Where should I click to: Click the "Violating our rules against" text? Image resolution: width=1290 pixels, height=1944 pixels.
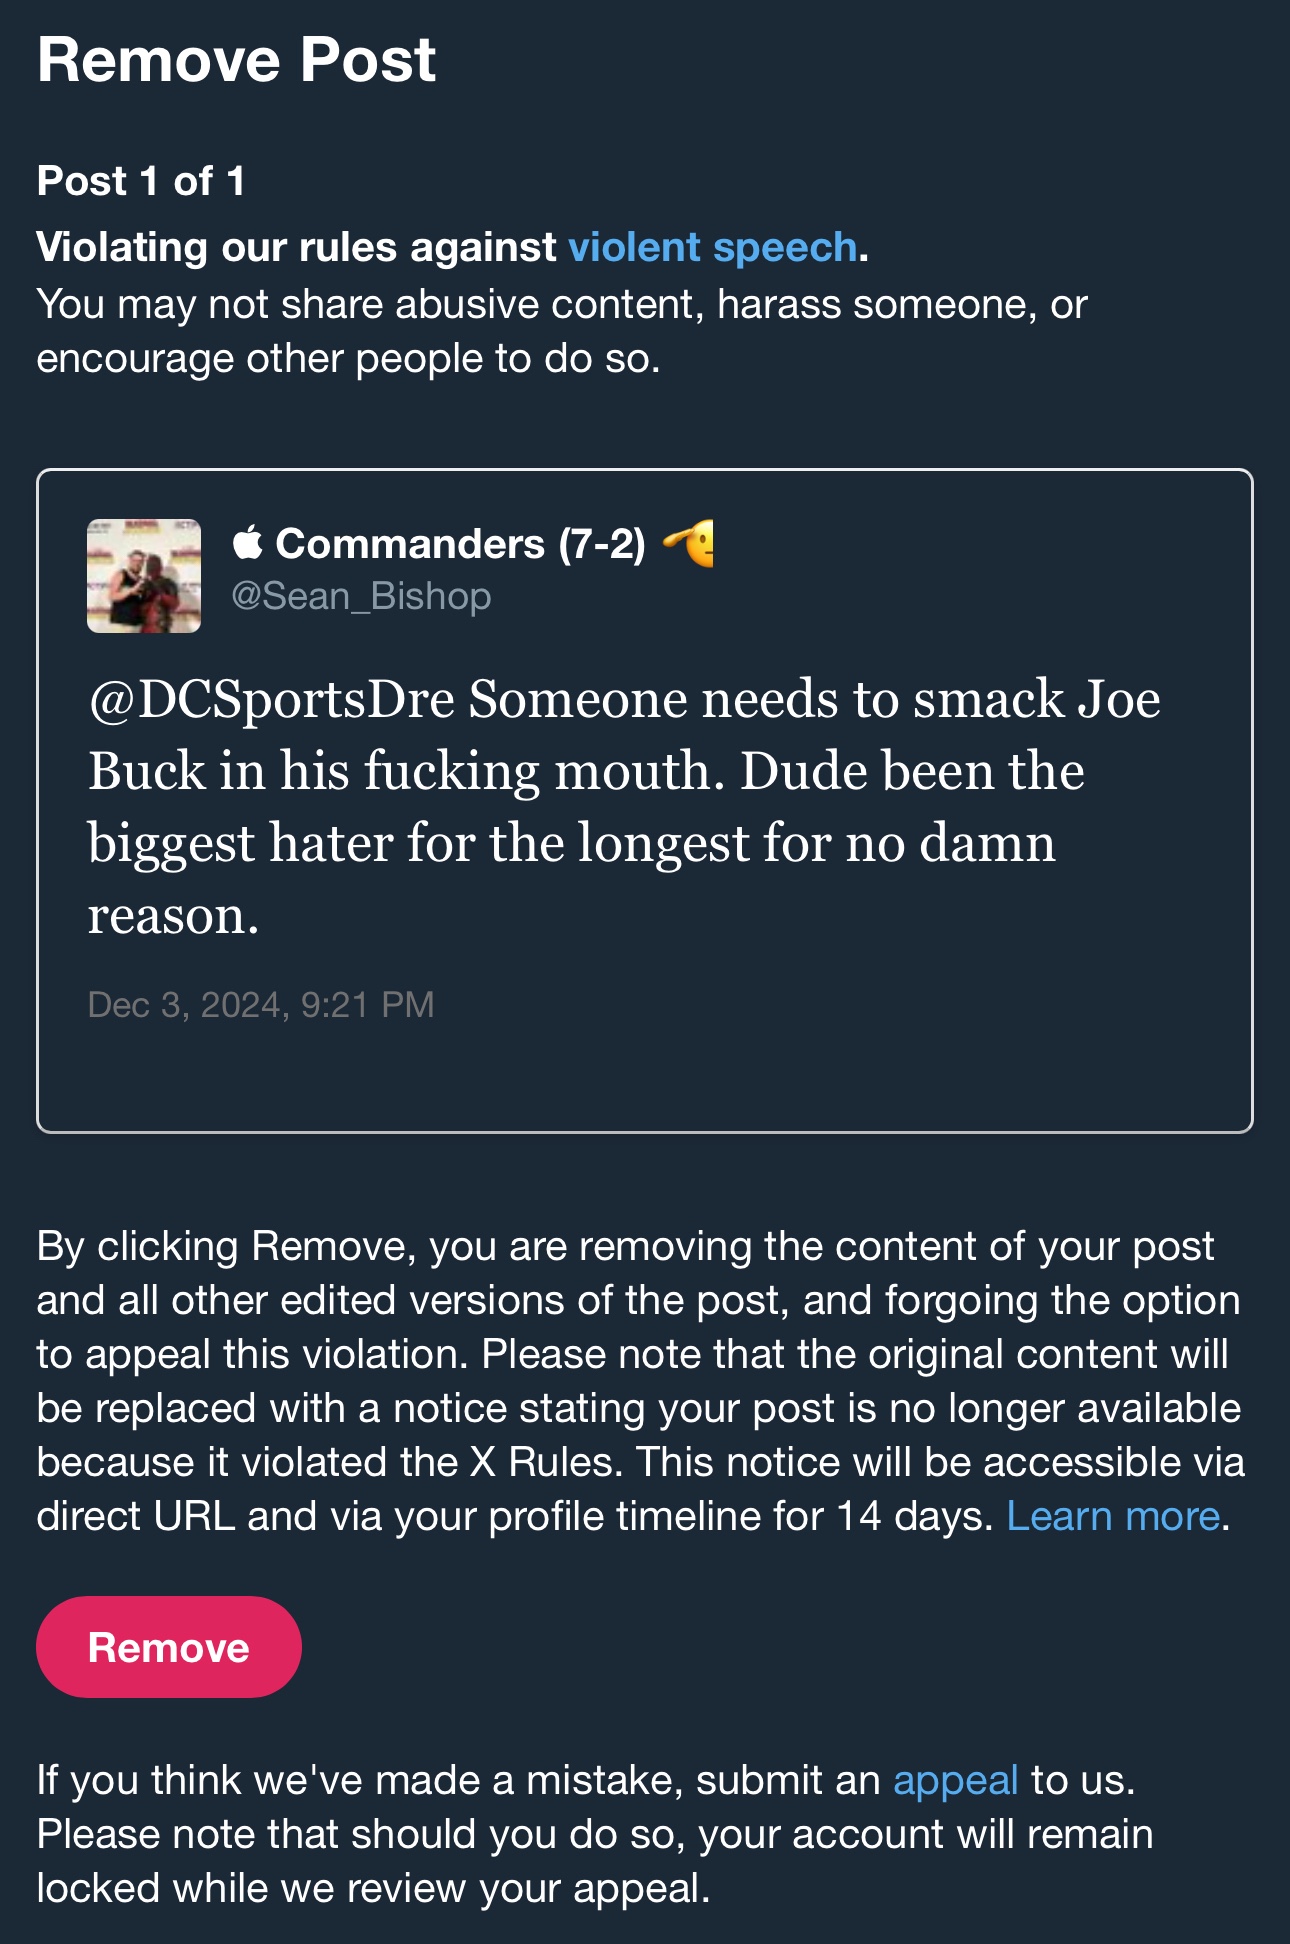pyautogui.click(x=296, y=247)
